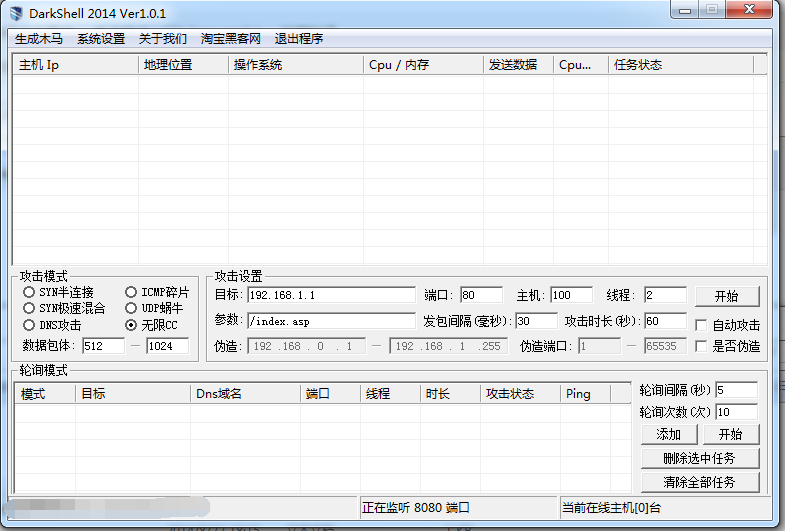Click 开始 button in 攻击设置 group
Viewport: 785px width, 531px height.
727,296
